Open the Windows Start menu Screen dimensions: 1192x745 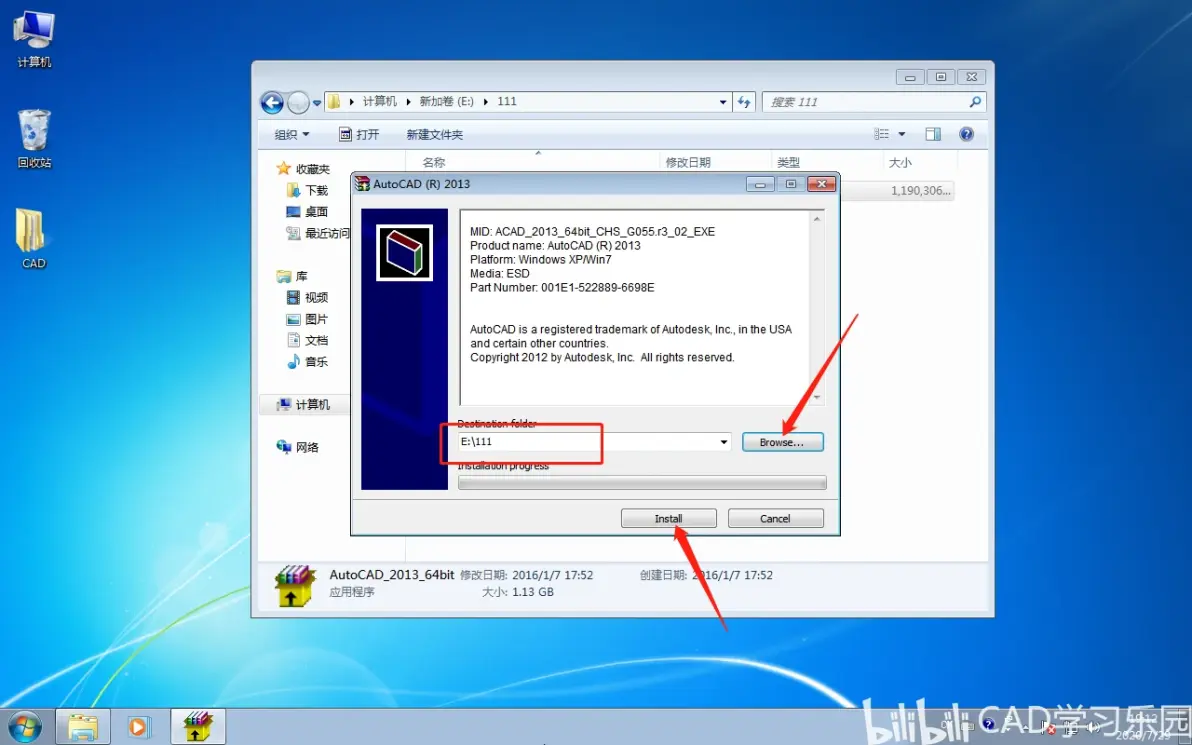(x=24, y=727)
